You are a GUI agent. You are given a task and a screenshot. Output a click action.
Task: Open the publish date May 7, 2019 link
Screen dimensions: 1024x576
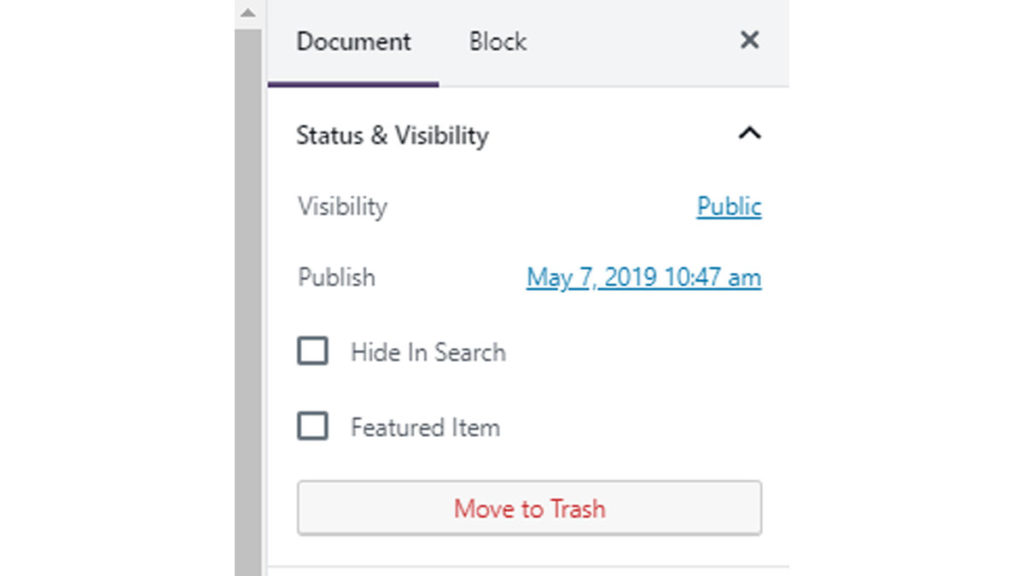[x=643, y=277]
